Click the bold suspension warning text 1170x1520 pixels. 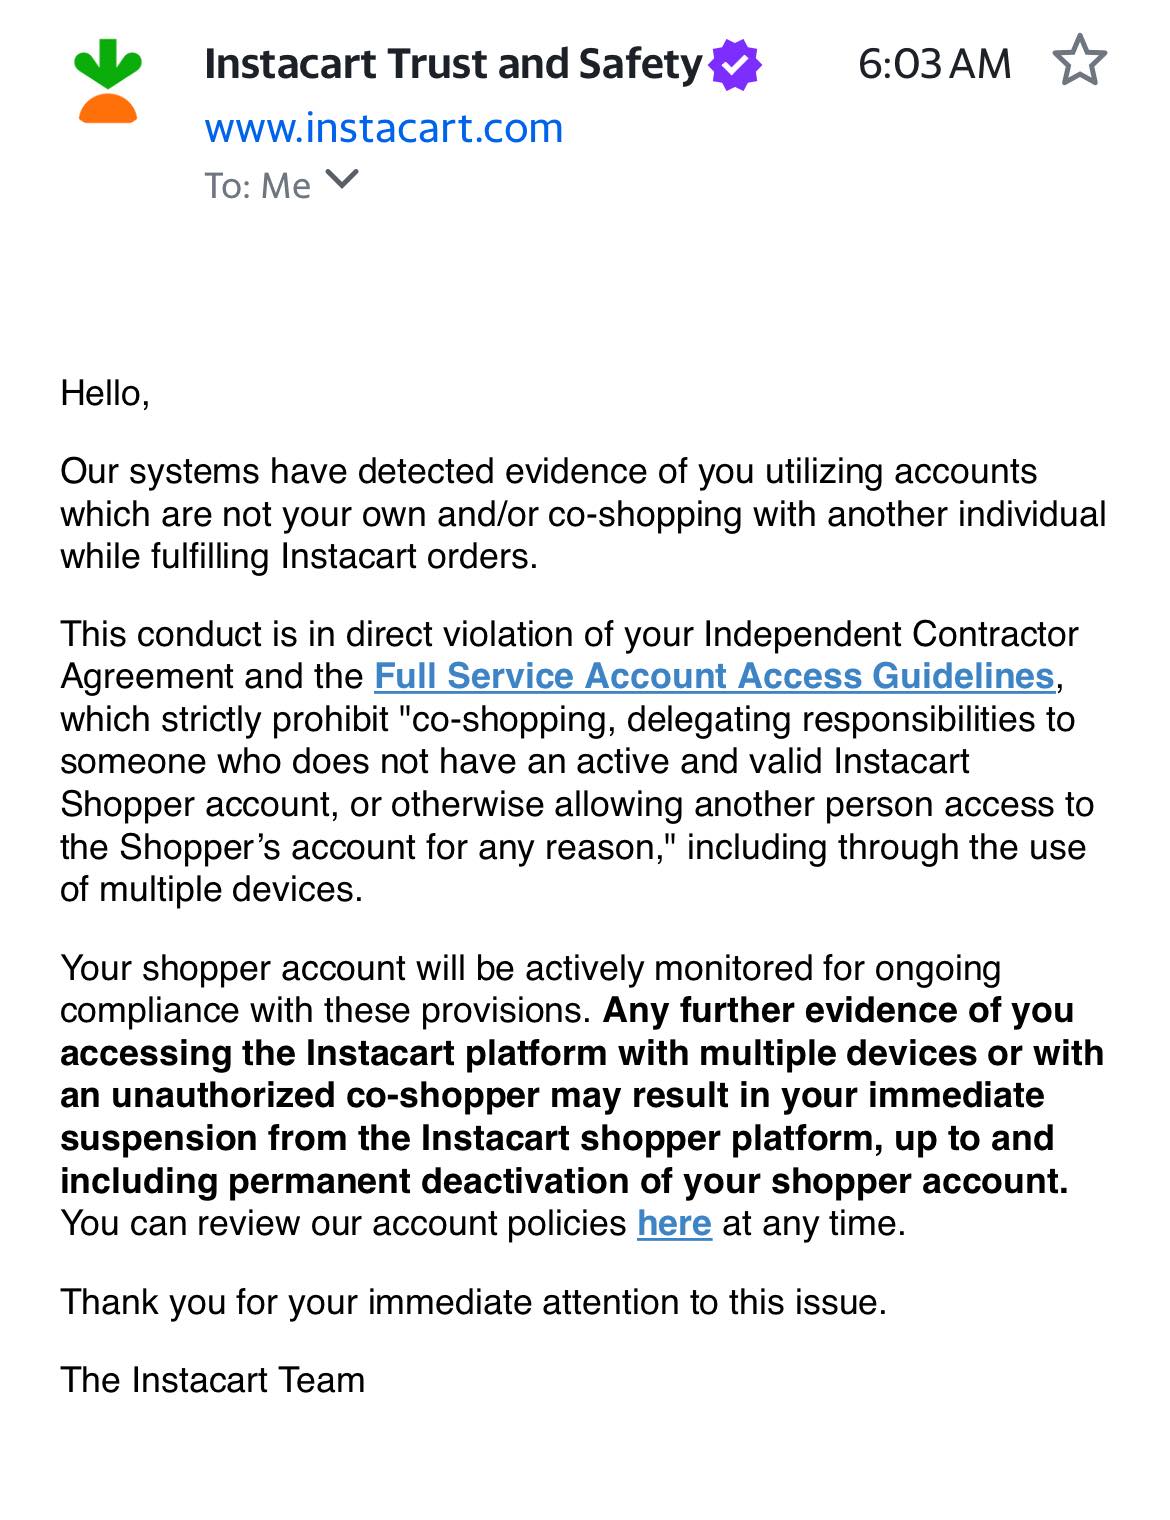coord(582,1096)
